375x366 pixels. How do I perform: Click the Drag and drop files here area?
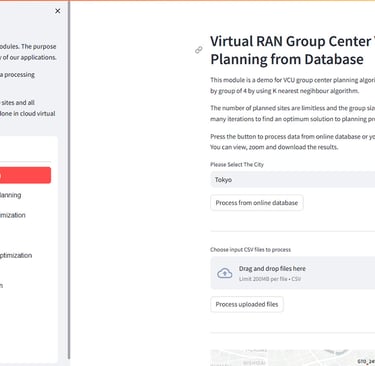[293, 273]
